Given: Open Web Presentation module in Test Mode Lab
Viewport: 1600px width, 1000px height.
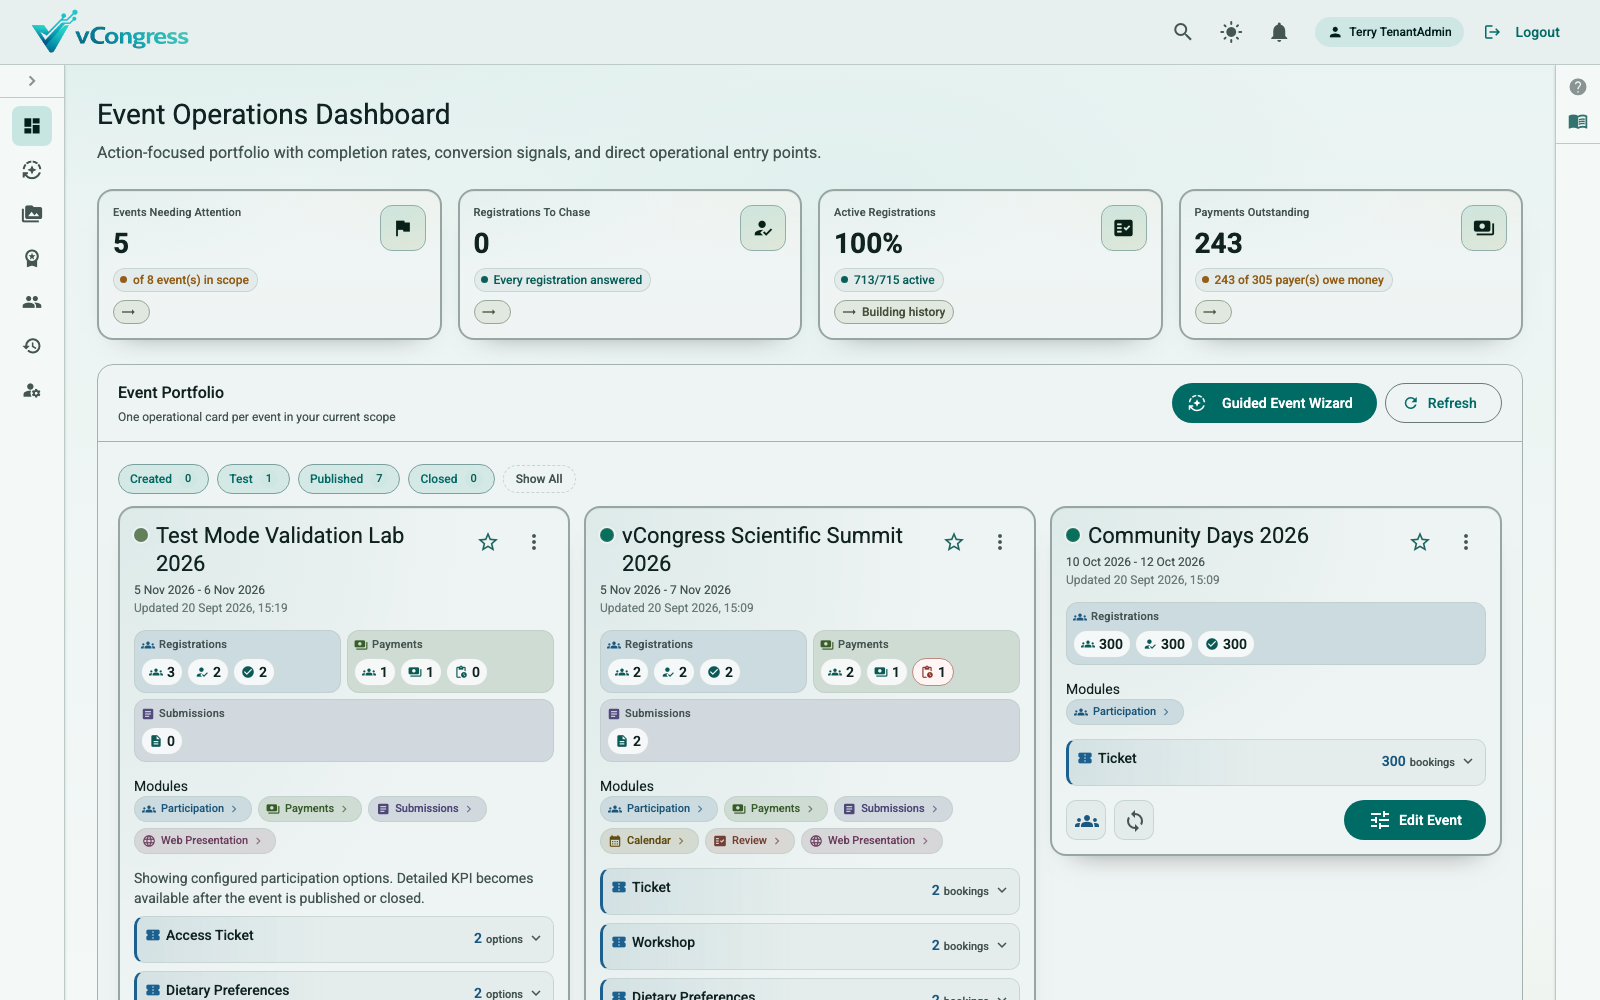Looking at the screenshot, I should tap(204, 841).
